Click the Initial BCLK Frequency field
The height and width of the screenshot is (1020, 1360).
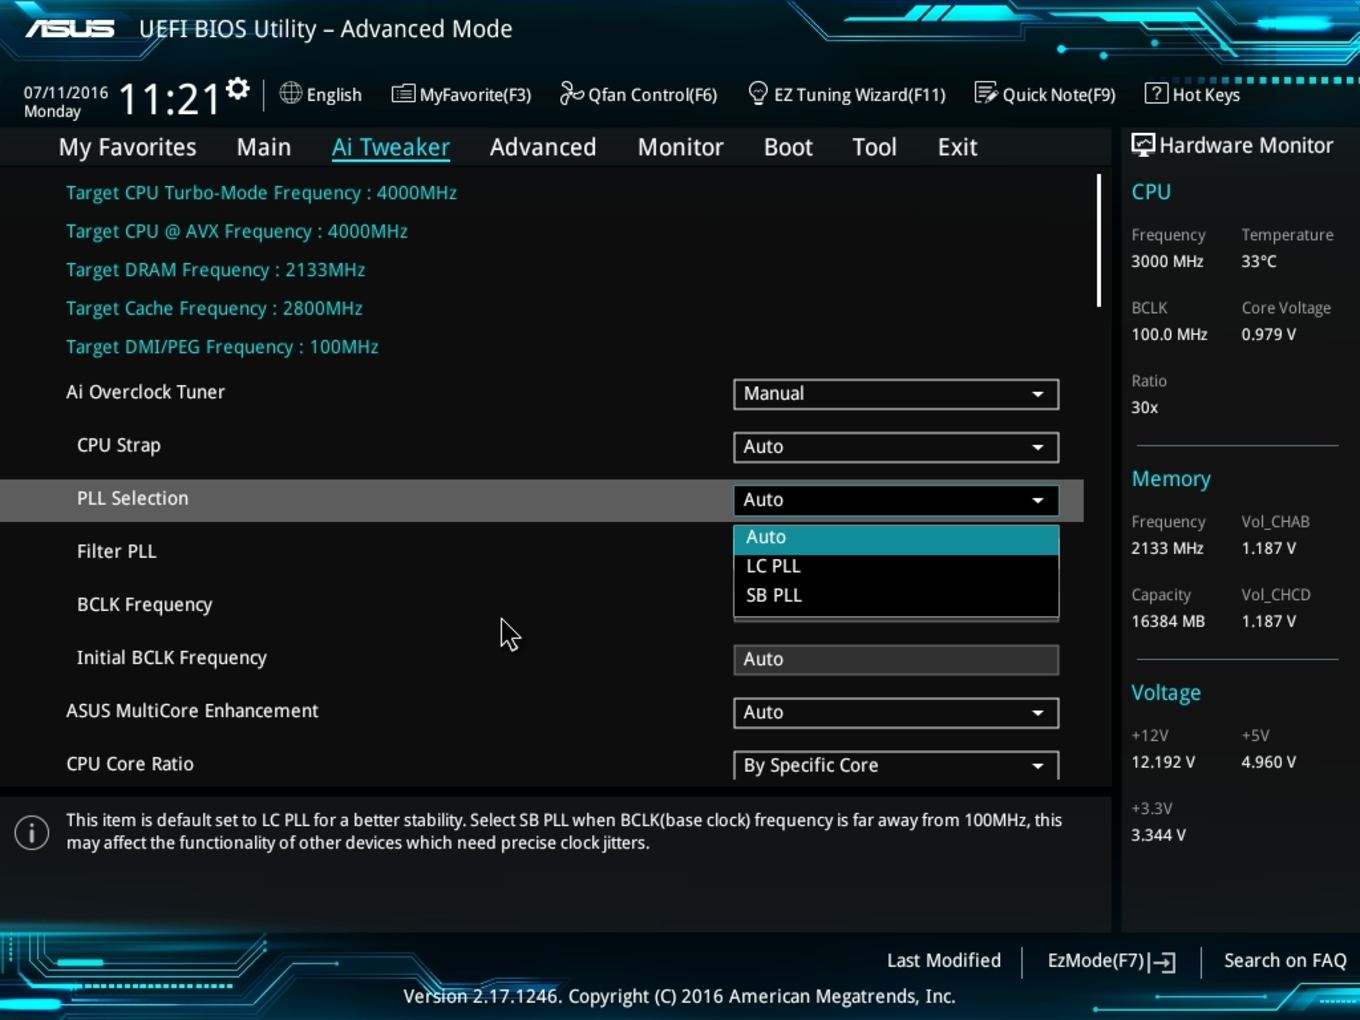point(896,660)
